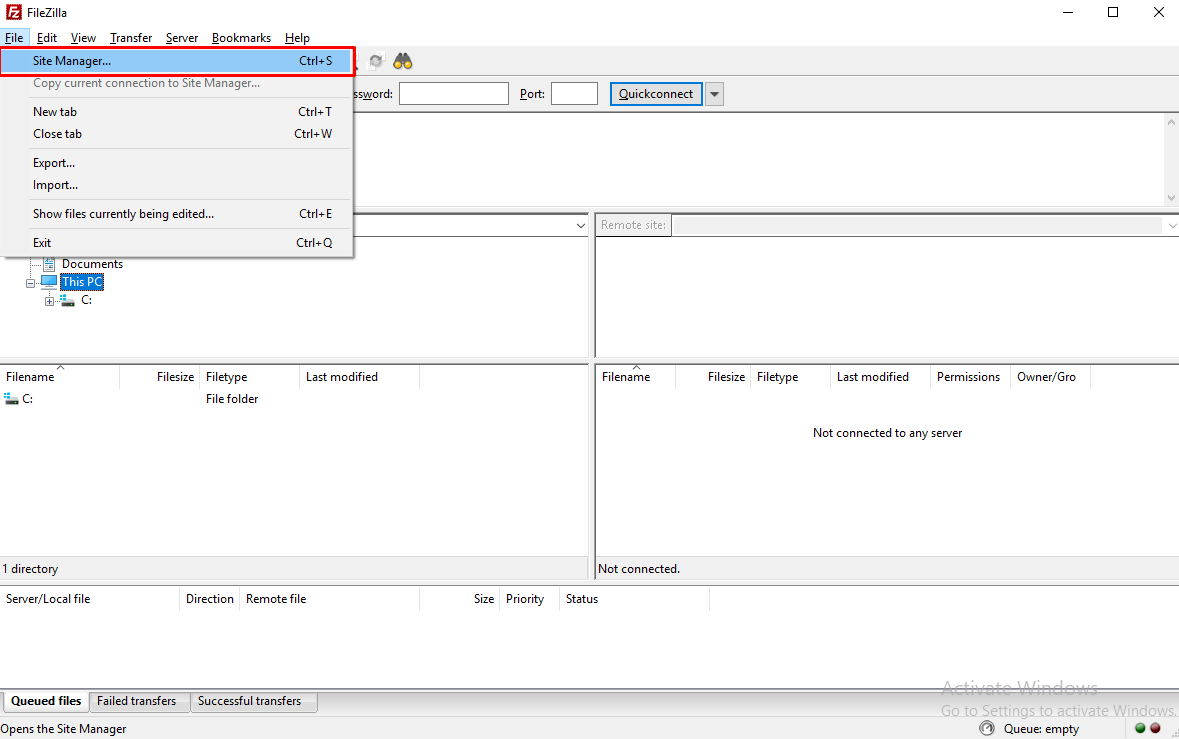Open the Server menu

(x=182, y=38)
